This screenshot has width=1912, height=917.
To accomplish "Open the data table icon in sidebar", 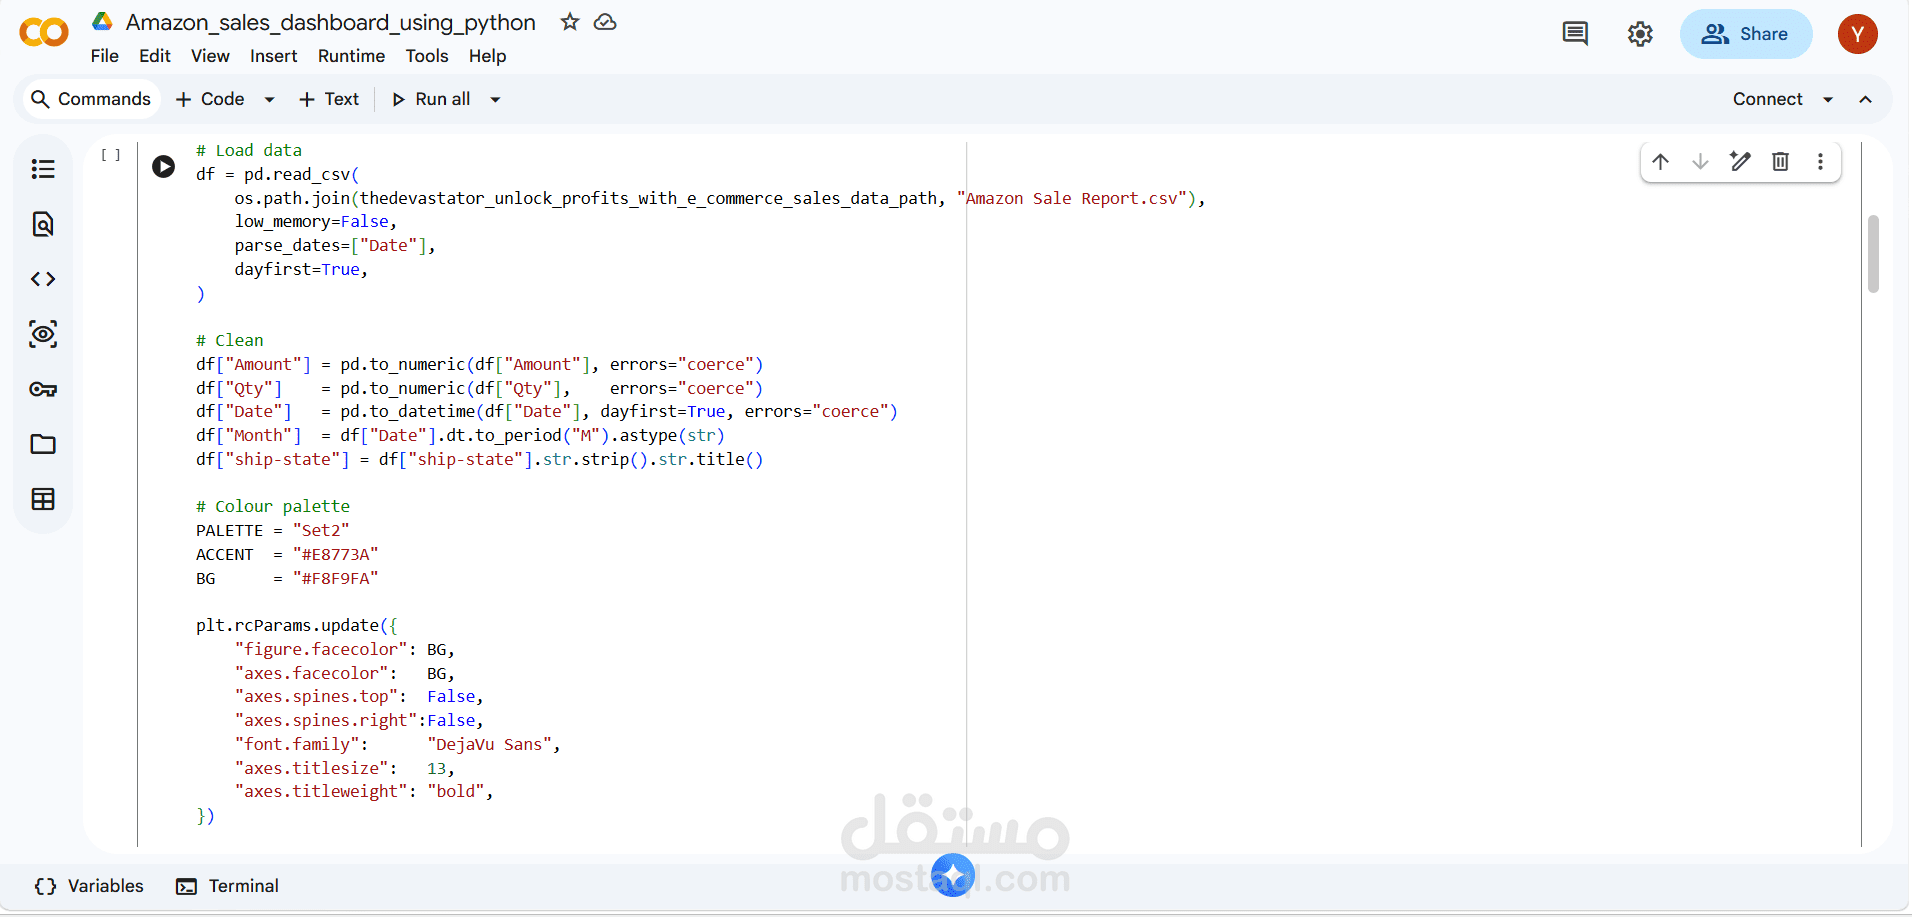I will [x=43, y=499].
